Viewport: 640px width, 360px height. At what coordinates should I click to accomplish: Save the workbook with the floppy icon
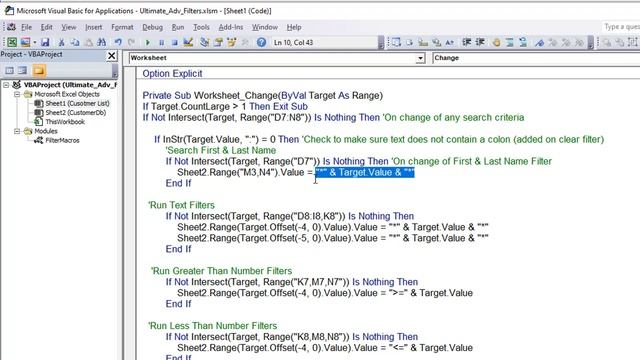coord(45,42)
